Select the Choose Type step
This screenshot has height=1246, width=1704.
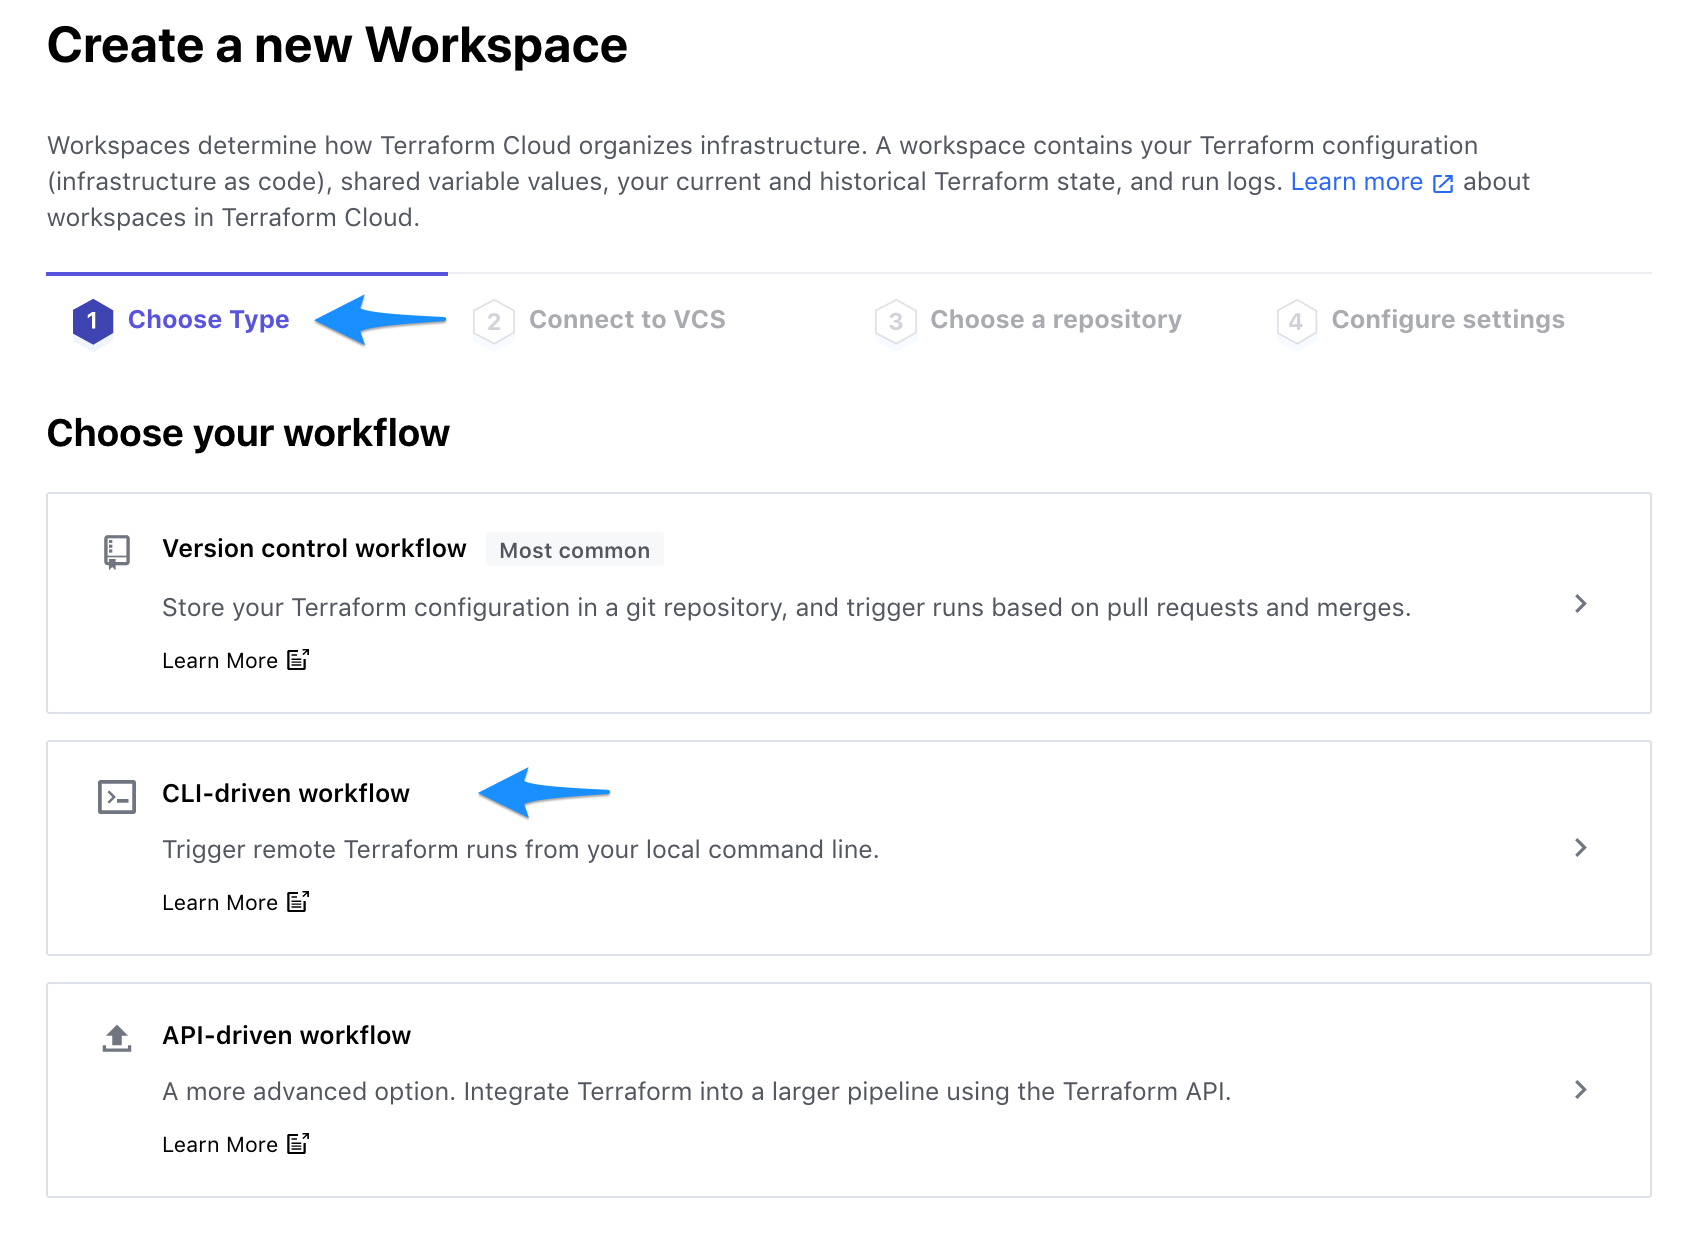[209, 320]
